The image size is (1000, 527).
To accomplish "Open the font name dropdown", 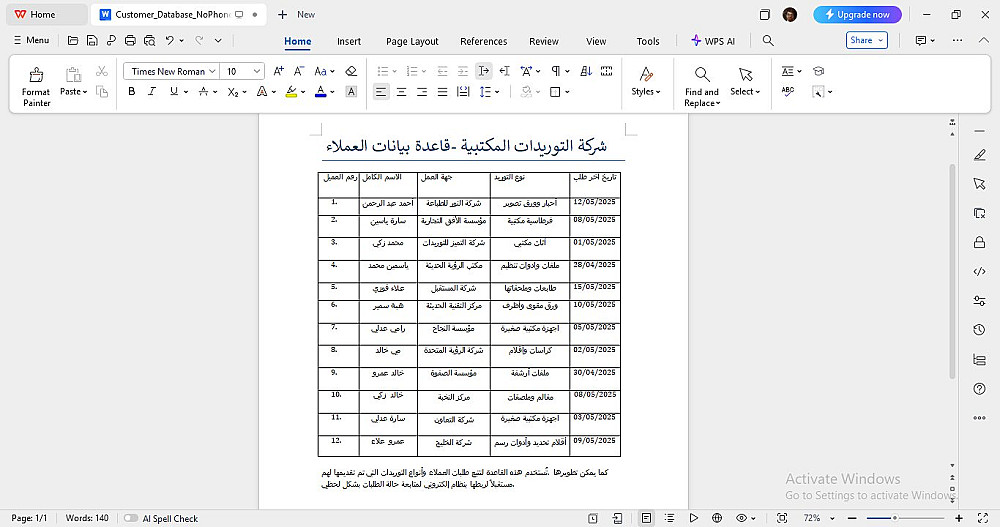I will click(212, 71).
